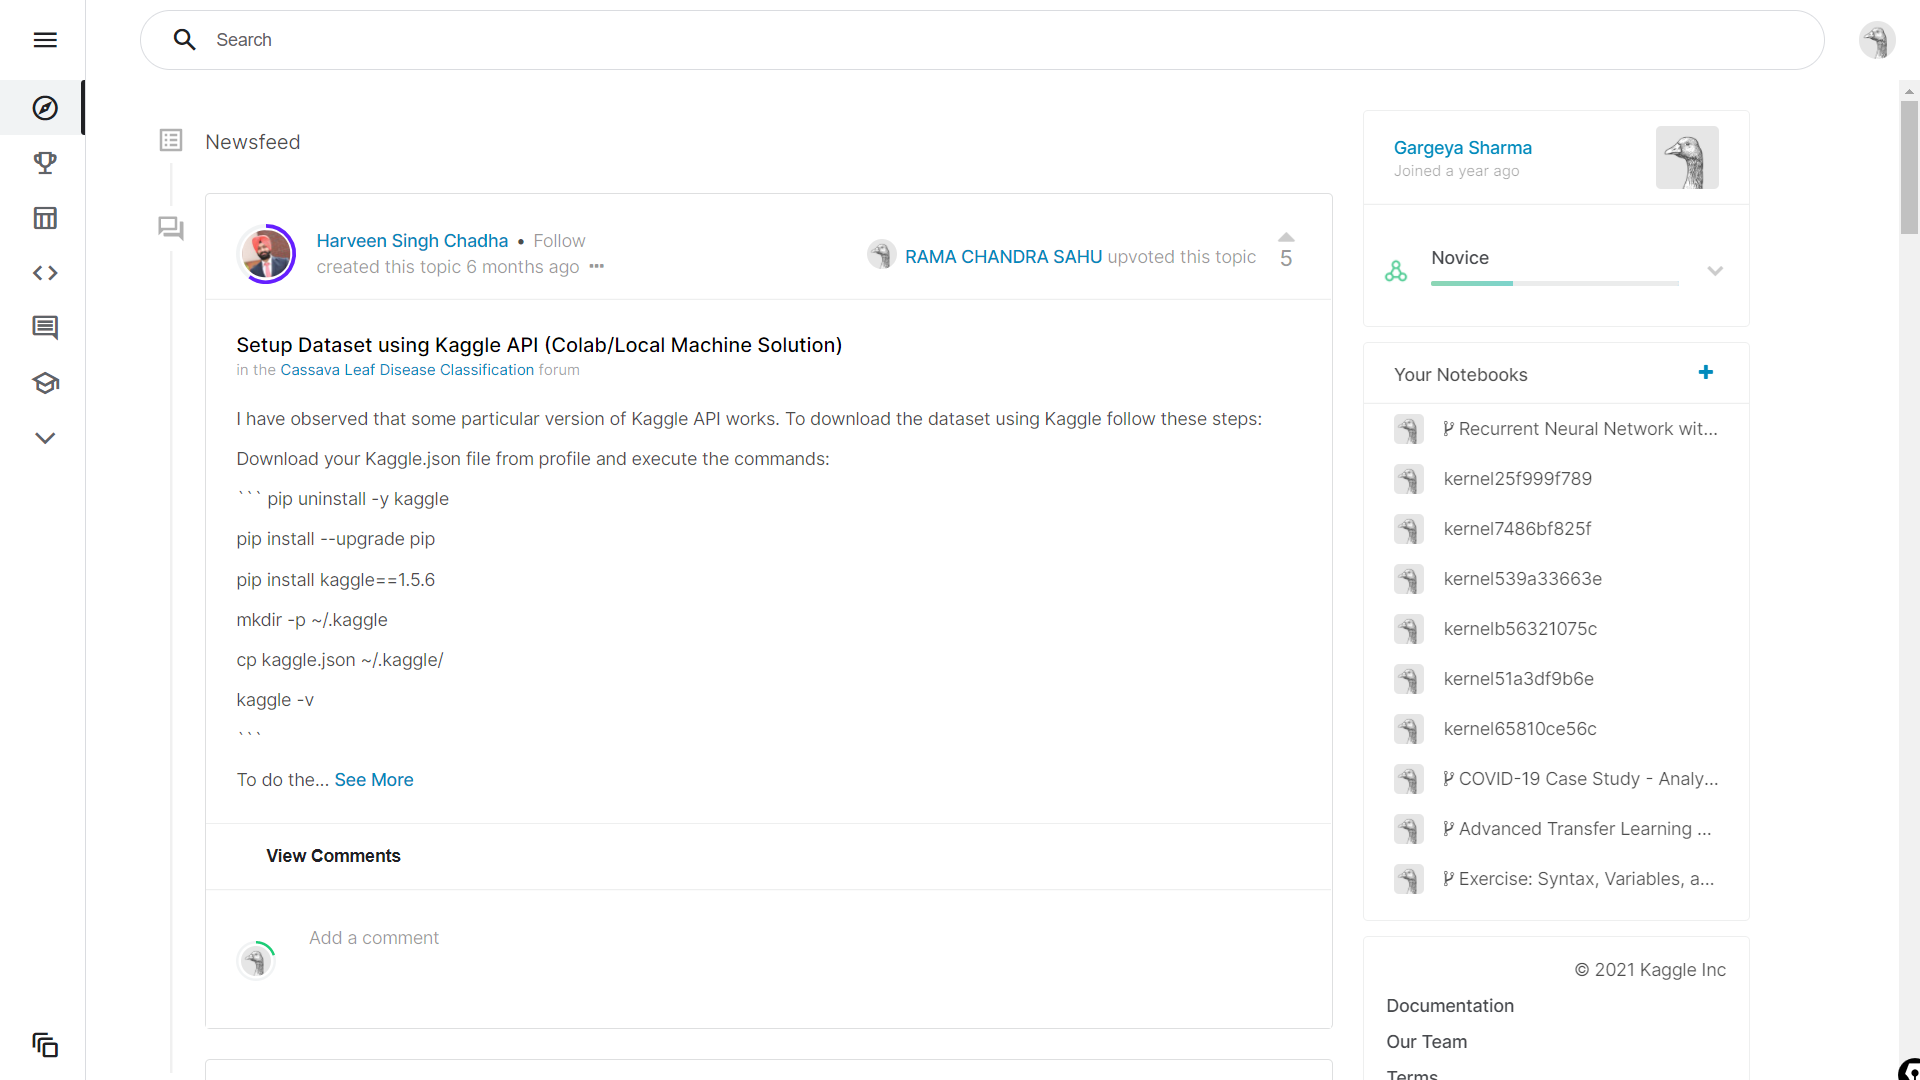Follow Harveen Singh Chadha
Screen dimensions: 1920x1080
[x=559, y=241]
